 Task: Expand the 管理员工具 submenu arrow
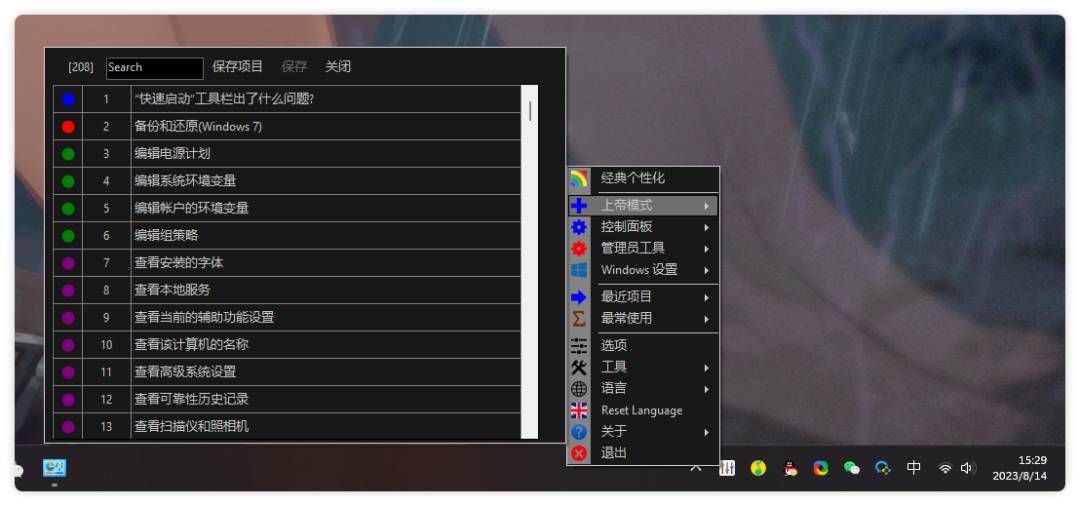point(707,249)
